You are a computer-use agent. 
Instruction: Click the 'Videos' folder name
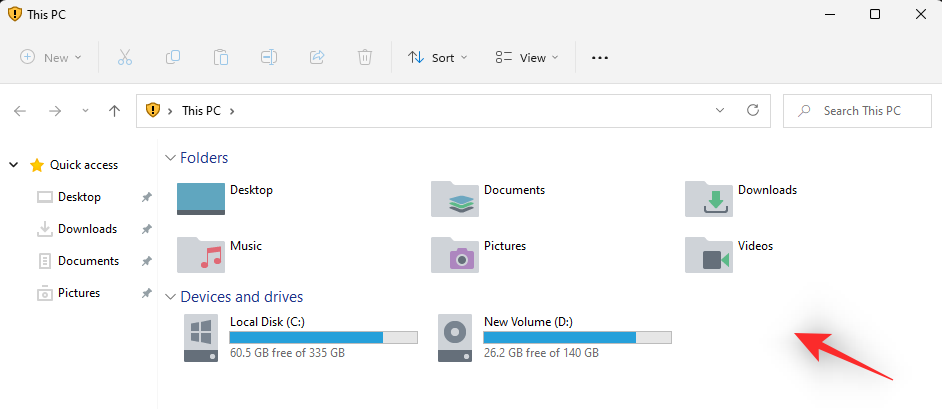pyautogui.click(x=755, y=246)
